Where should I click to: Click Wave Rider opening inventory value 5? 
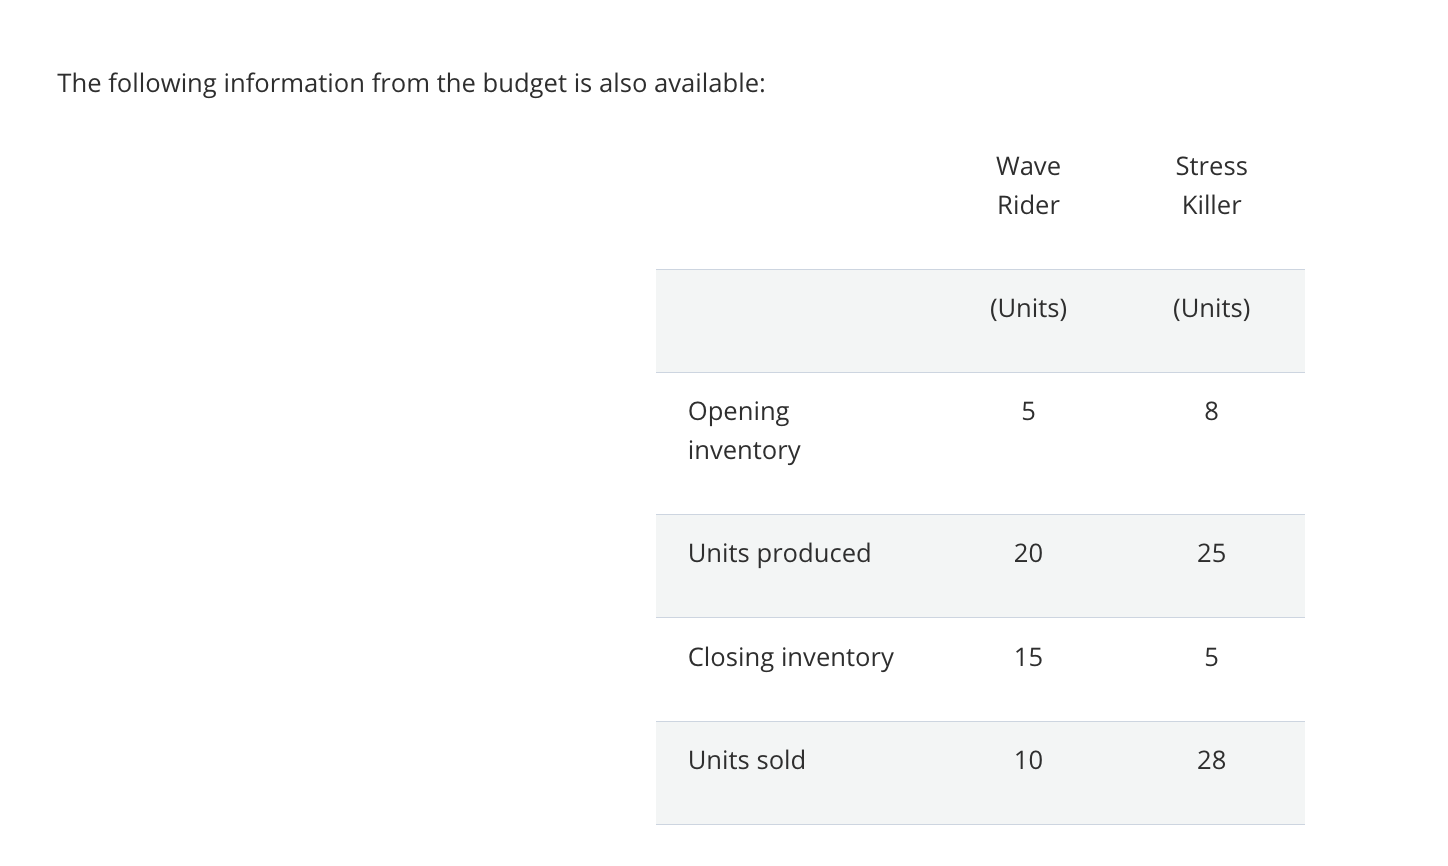[1028, 411]
